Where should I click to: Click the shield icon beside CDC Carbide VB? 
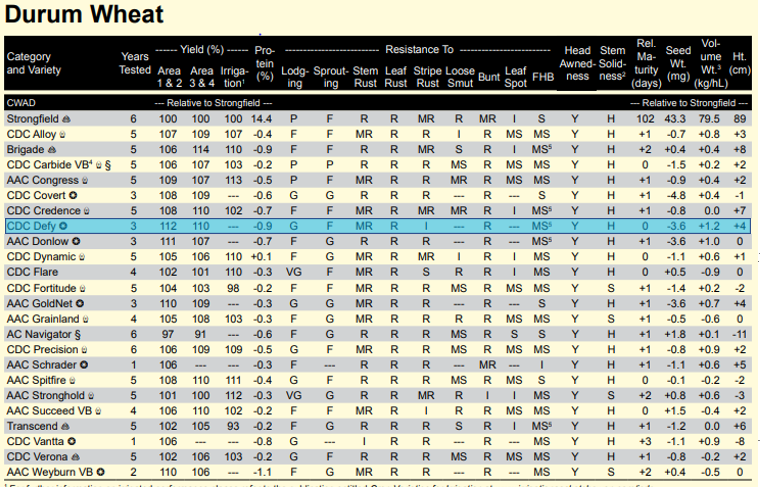tap(98, 165)
